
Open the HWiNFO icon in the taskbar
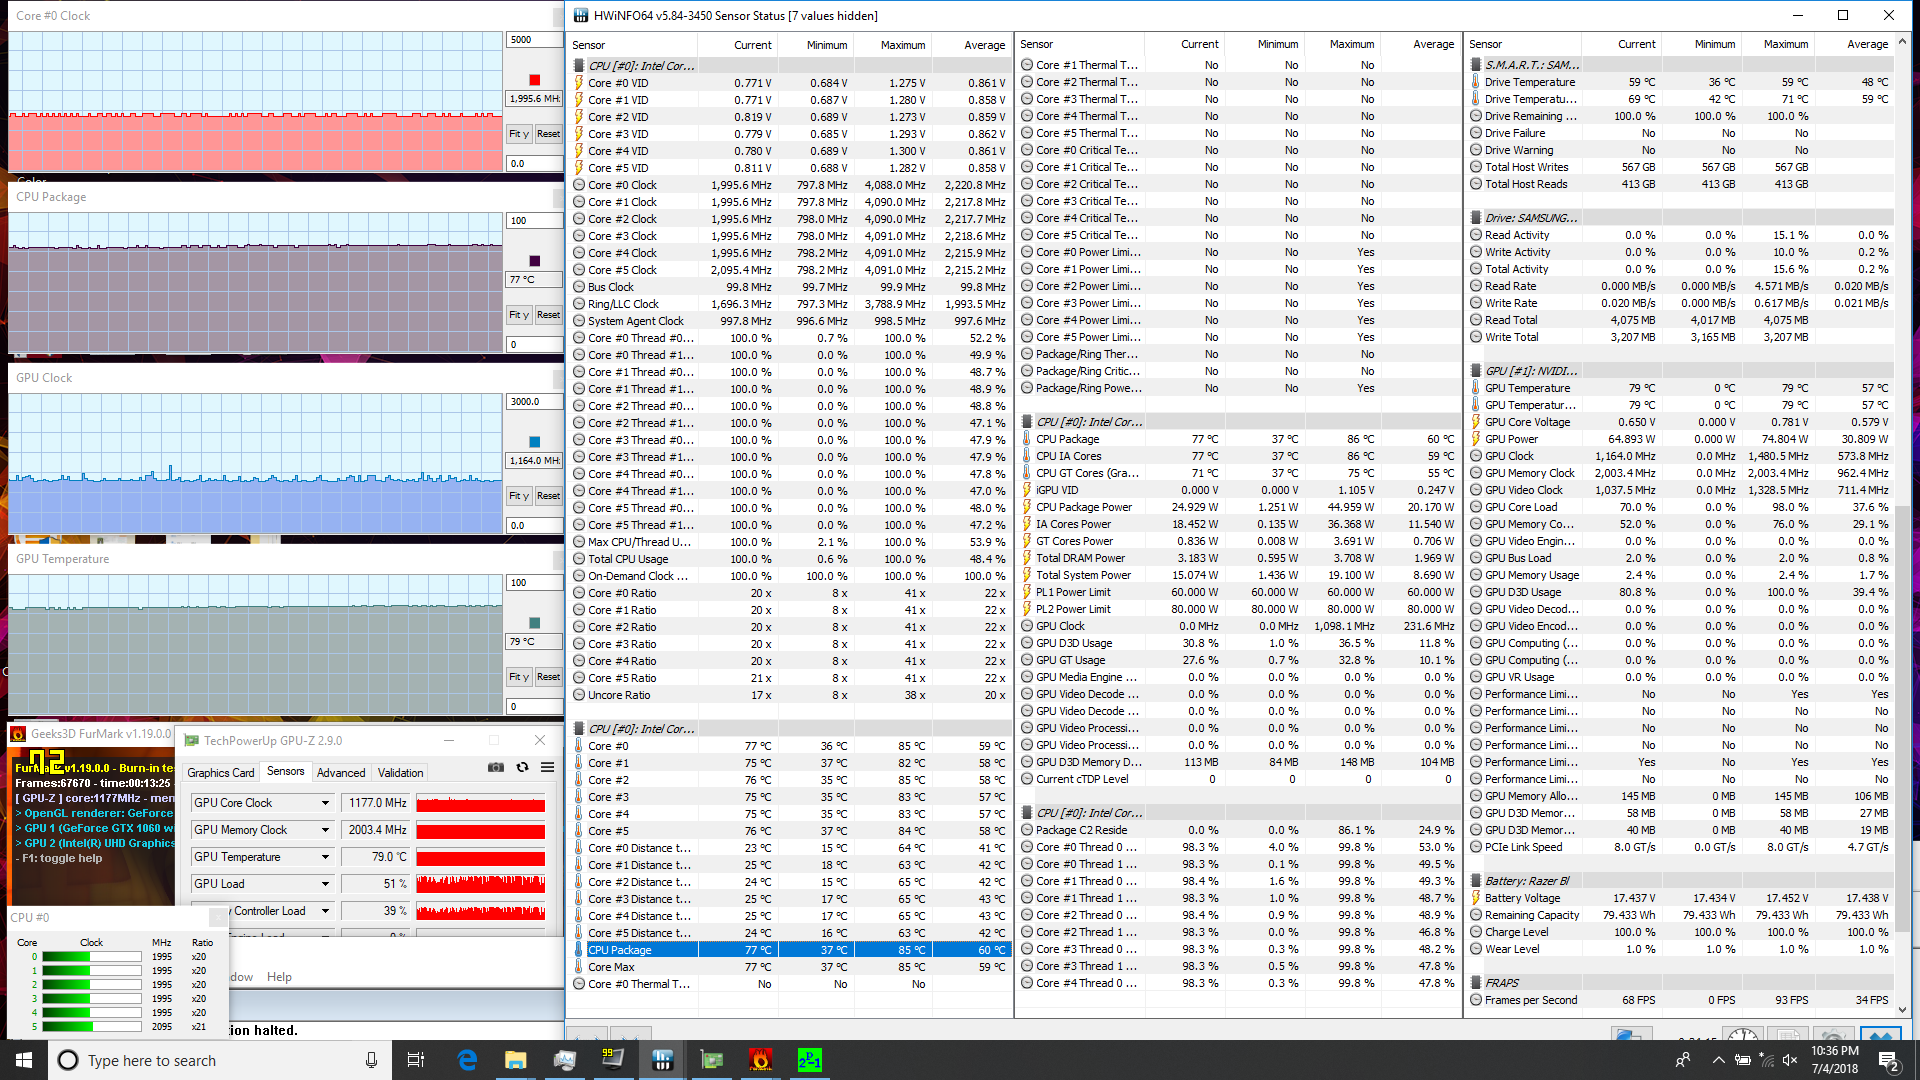pos(662,1060)
